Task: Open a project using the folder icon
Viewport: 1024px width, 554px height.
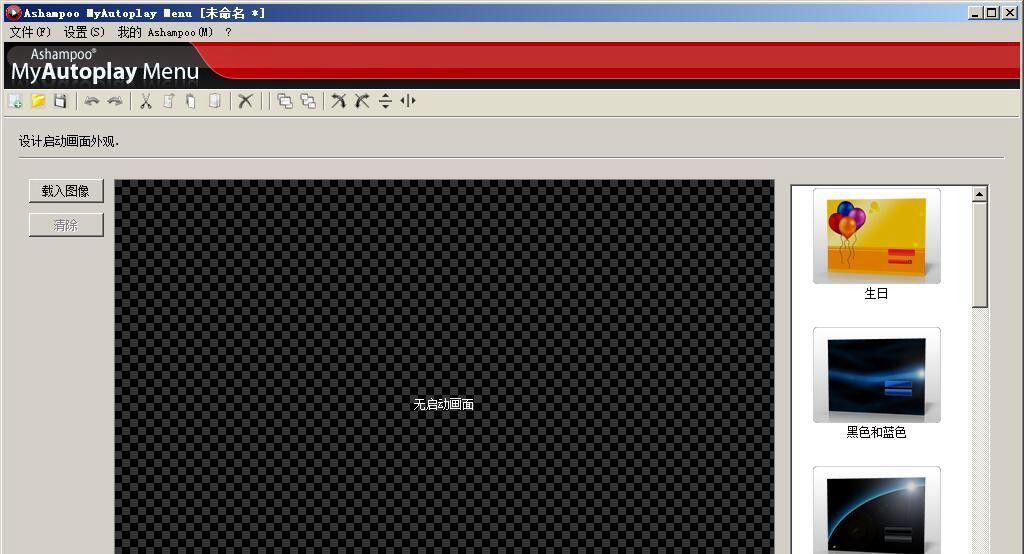Action: pos(39,101)
